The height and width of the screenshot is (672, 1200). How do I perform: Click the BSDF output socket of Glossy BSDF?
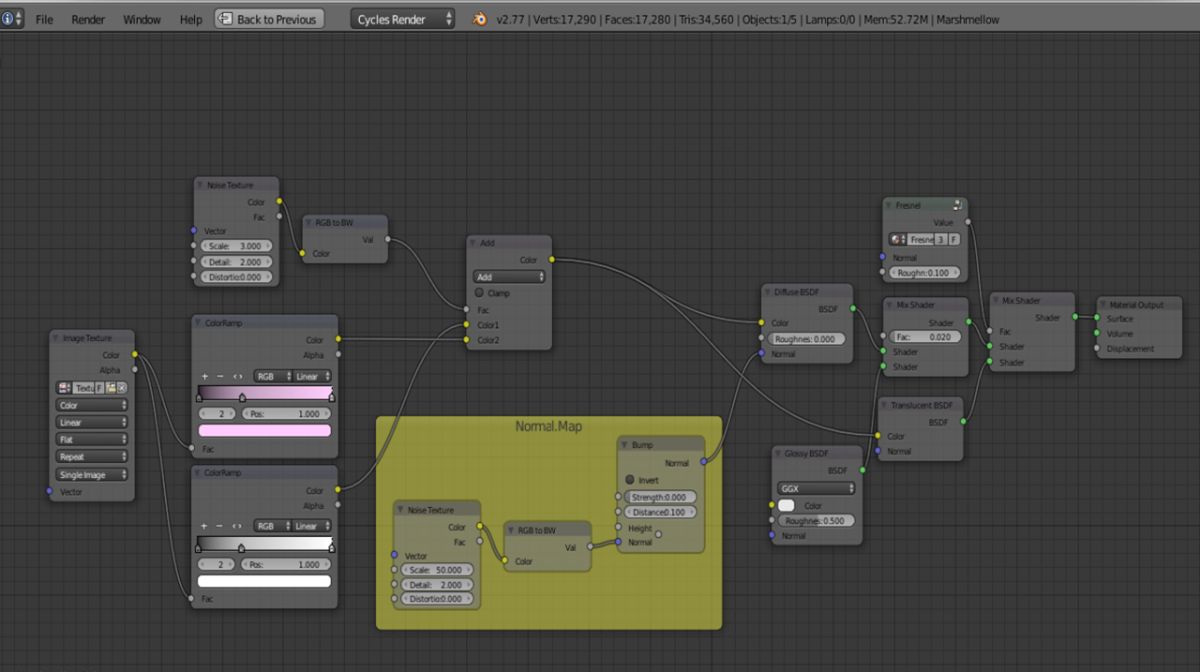tap(862, 470)
